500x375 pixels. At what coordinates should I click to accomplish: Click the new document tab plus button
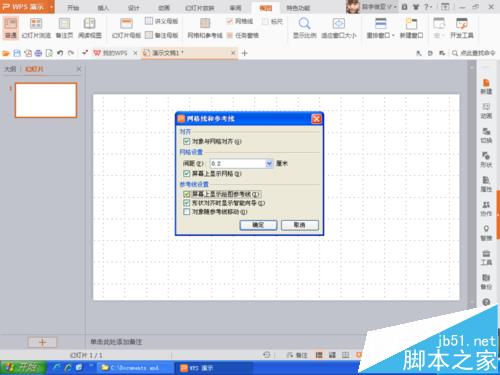coord(244,53)
